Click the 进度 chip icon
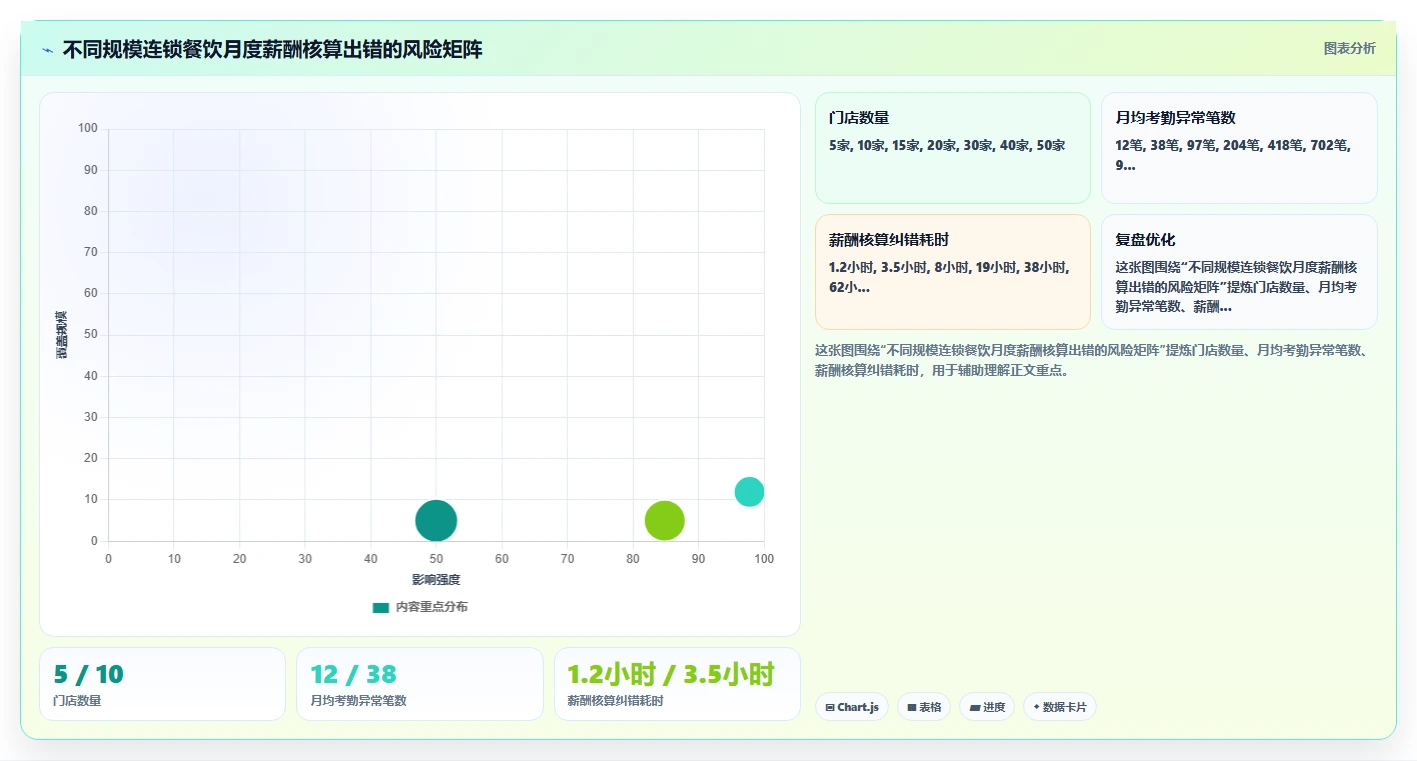The width and height of the screenshot is (1417, 761). coord(975,708)
